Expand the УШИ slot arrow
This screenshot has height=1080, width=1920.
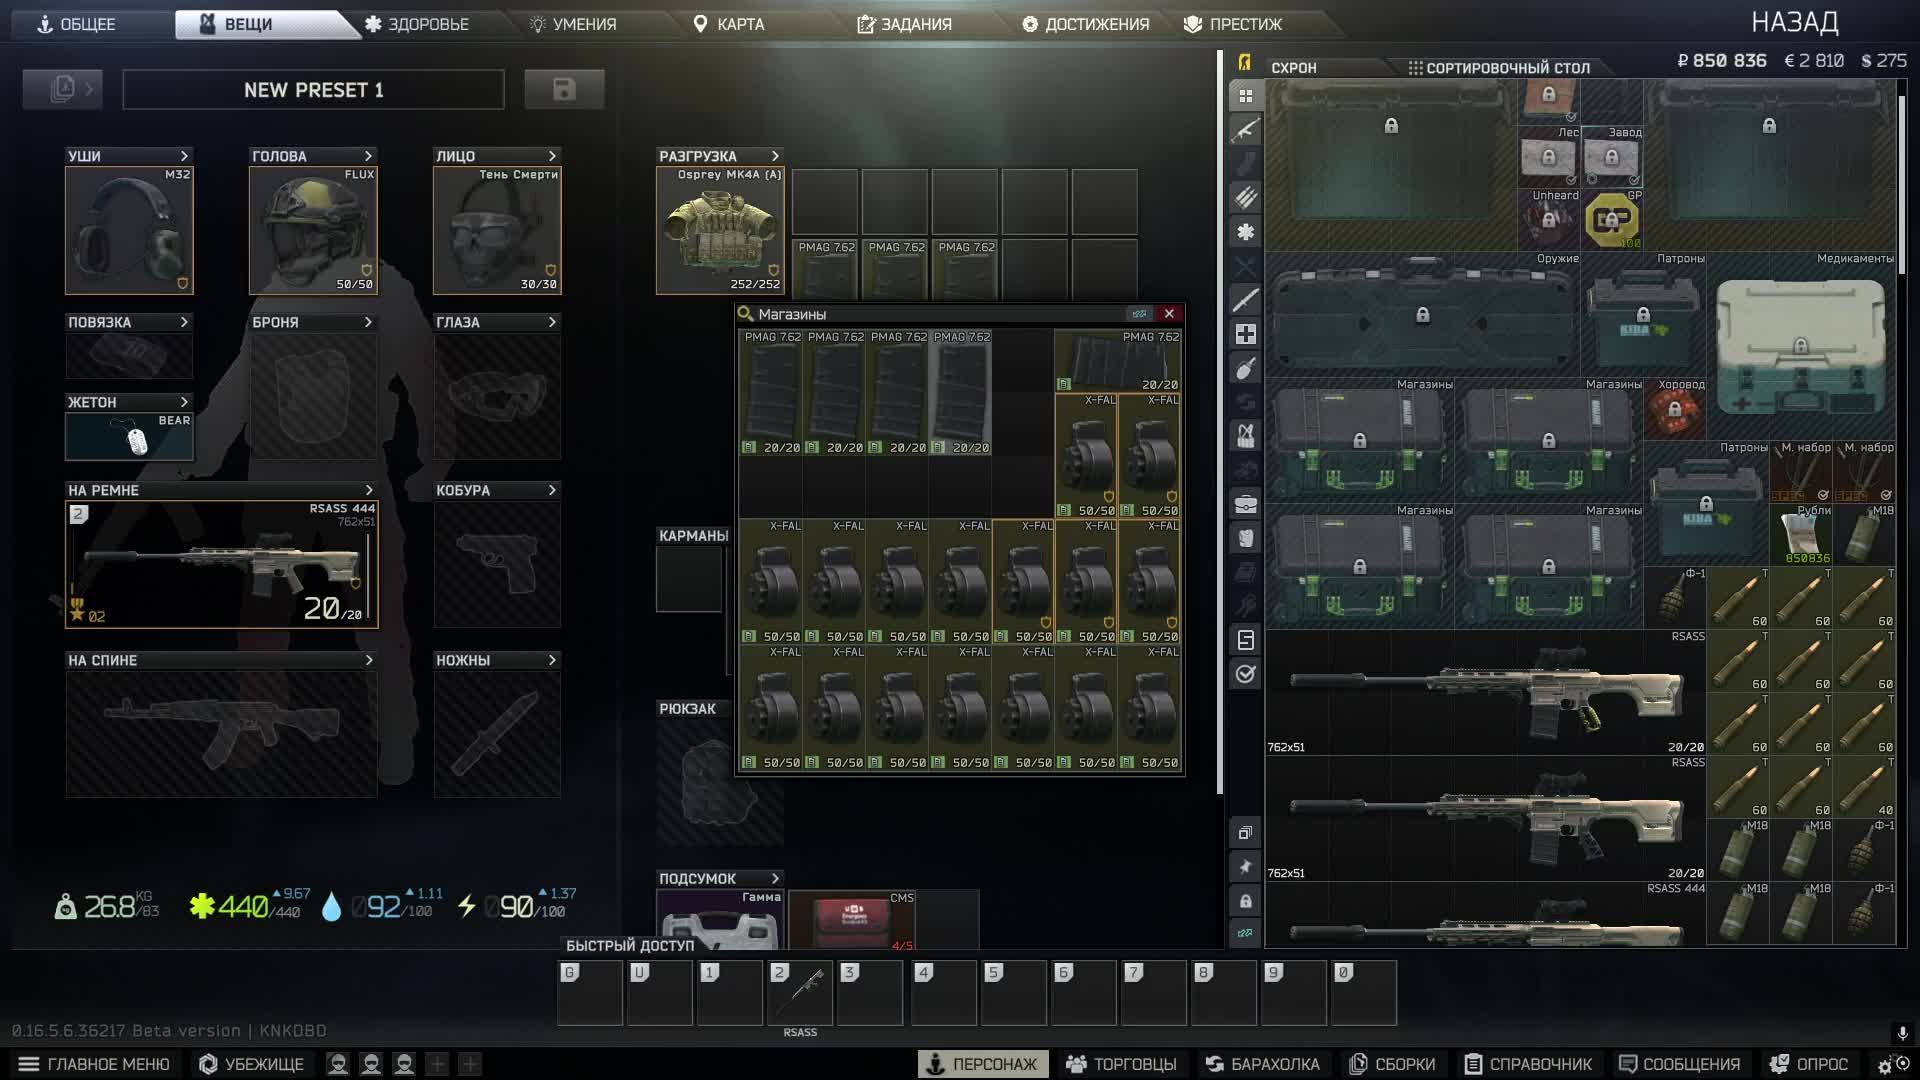pyautogui.click(x=184, y=156)
